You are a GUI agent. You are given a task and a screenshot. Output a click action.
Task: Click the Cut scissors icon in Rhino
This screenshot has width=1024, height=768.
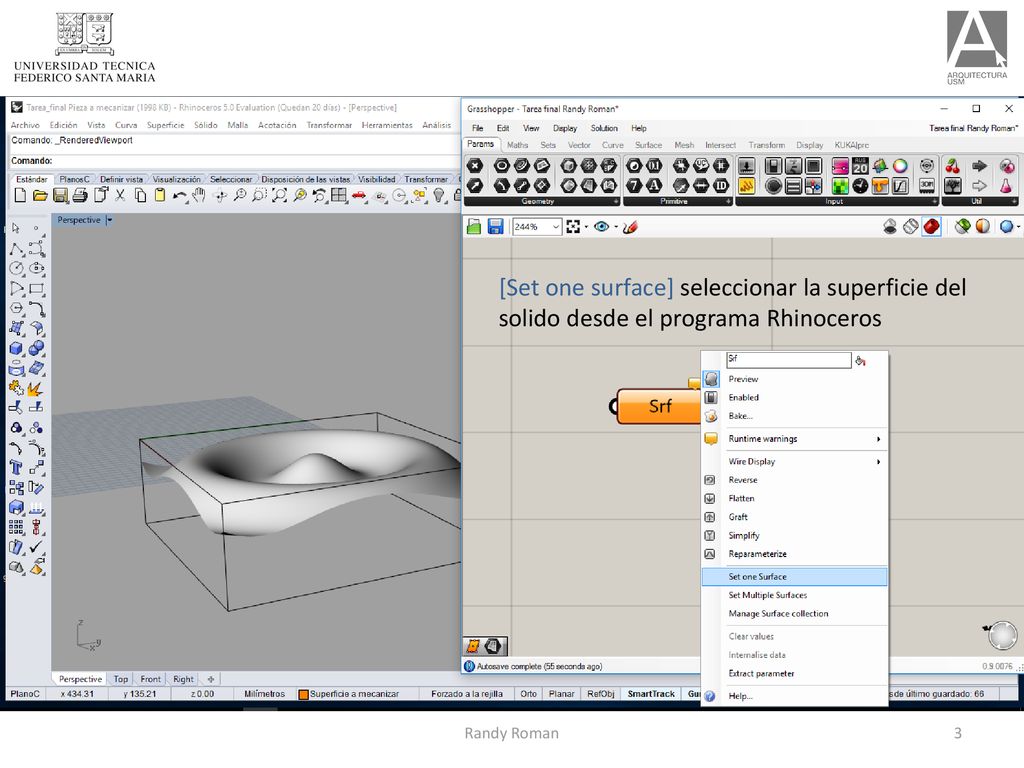(120, 195)
